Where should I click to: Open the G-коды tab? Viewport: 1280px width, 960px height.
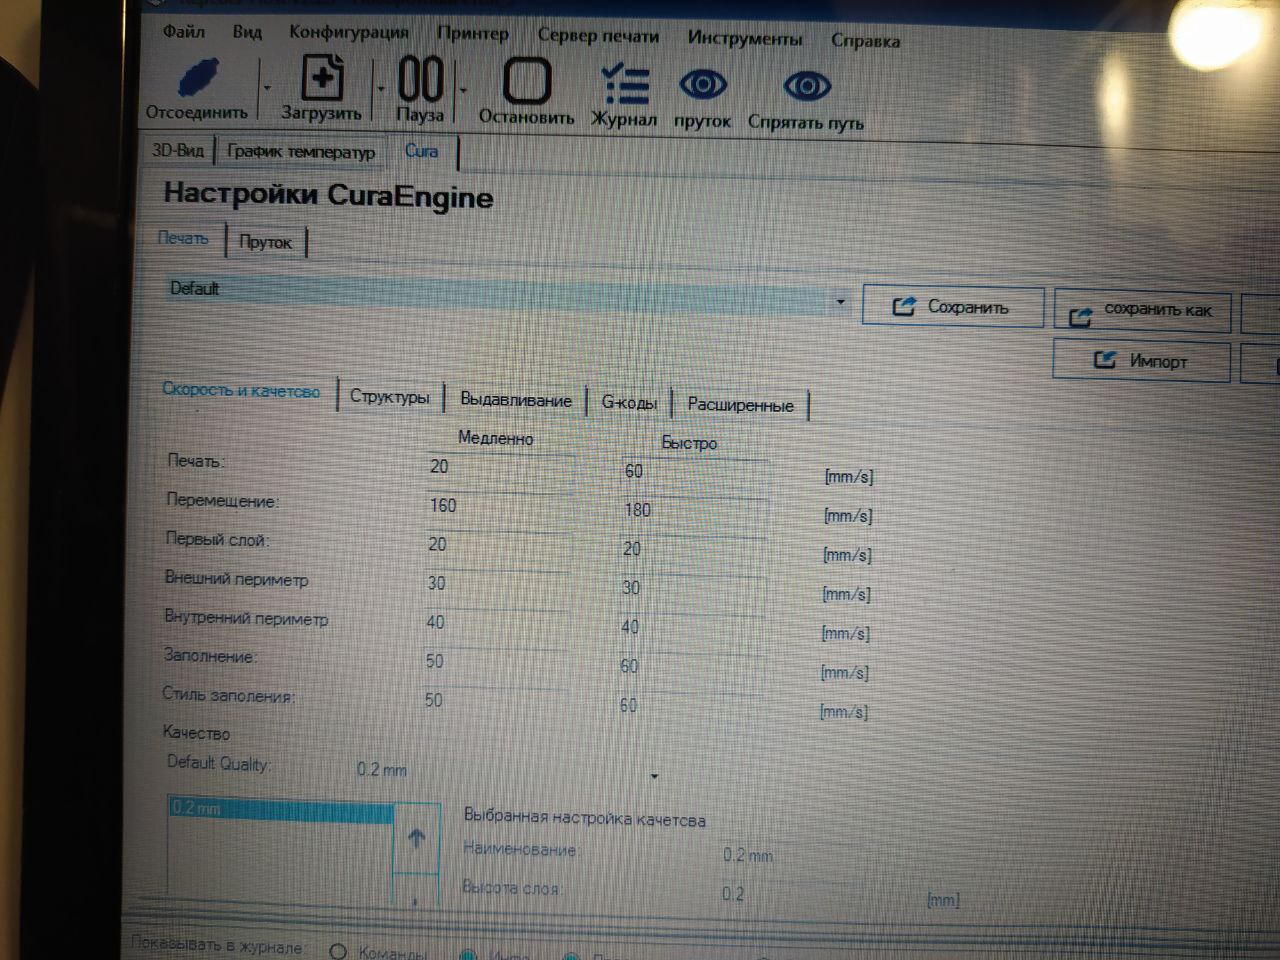(629, 403)
